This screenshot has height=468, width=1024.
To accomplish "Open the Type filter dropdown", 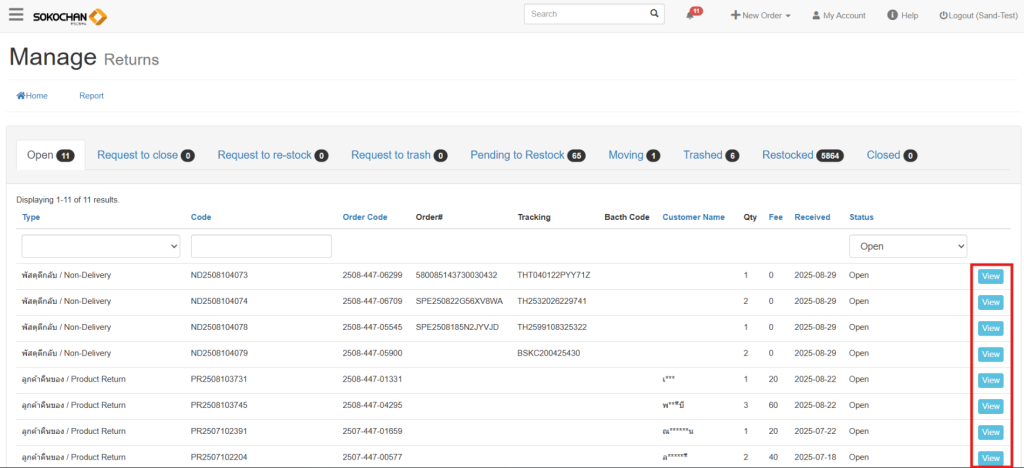I will (x=100, y=246).
